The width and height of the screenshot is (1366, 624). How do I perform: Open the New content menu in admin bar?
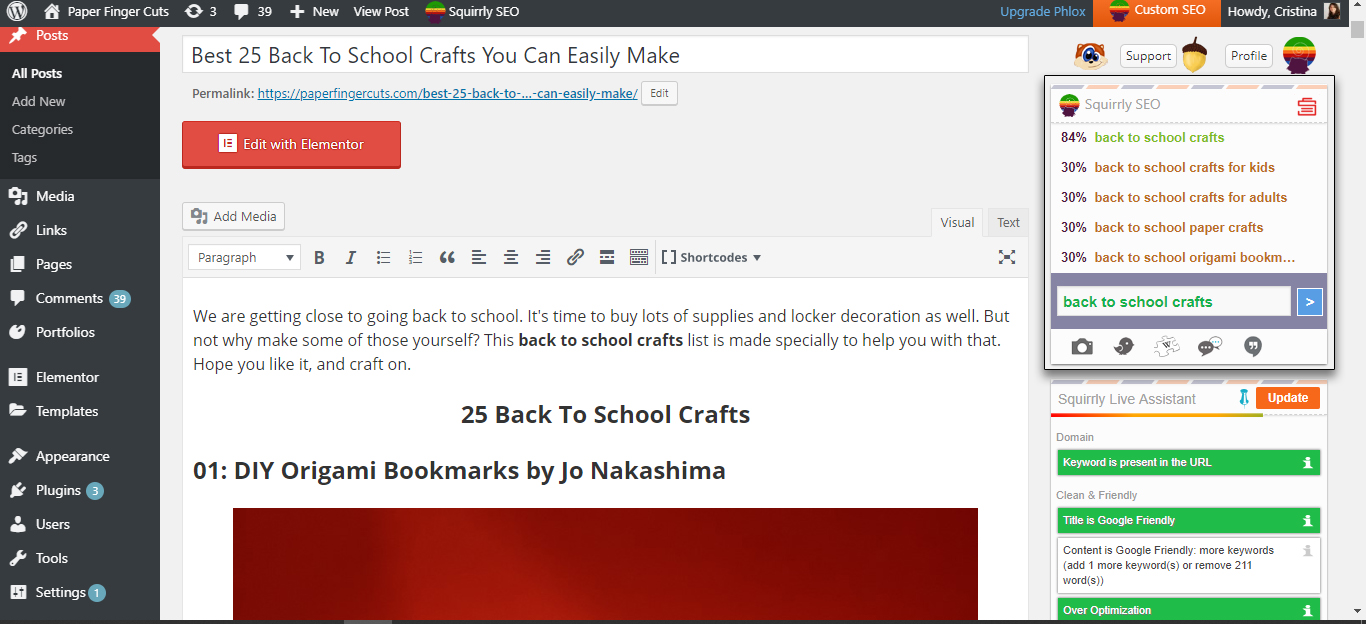[314, 11]
